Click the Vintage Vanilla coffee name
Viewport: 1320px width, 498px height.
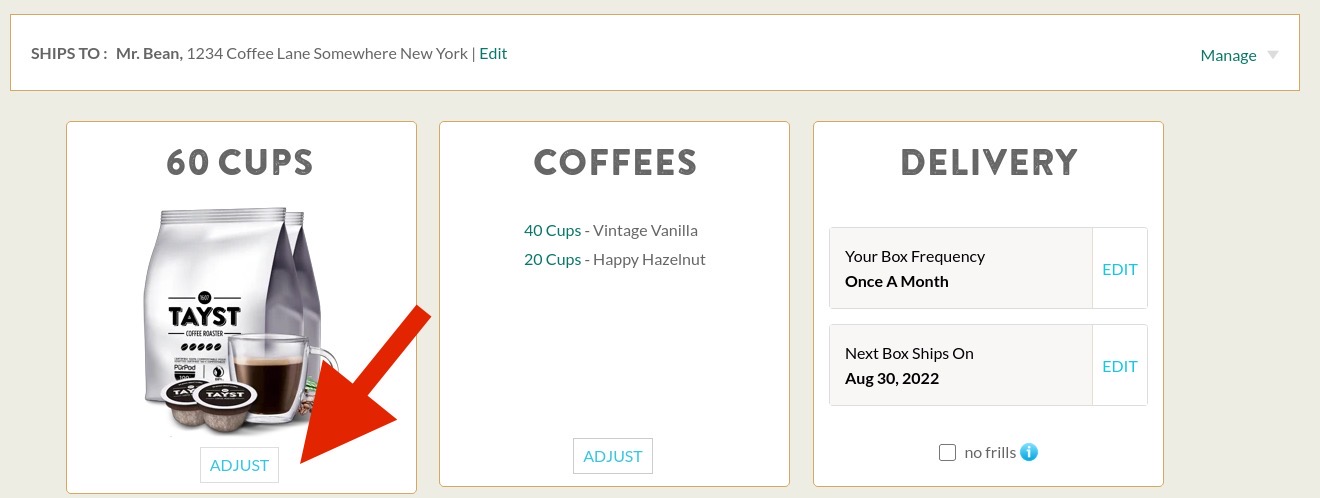(645, 230)
